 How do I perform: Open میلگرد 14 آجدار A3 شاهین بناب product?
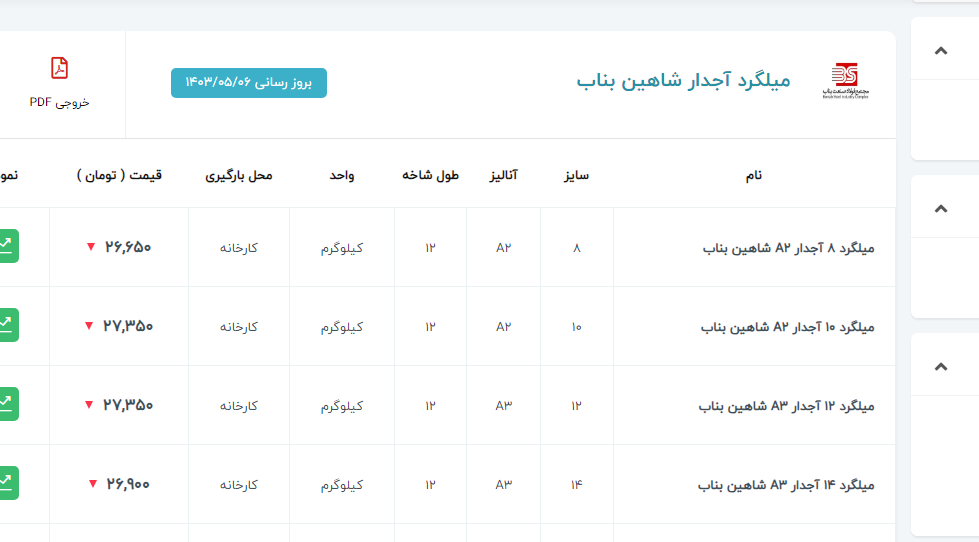coord(786,485)
